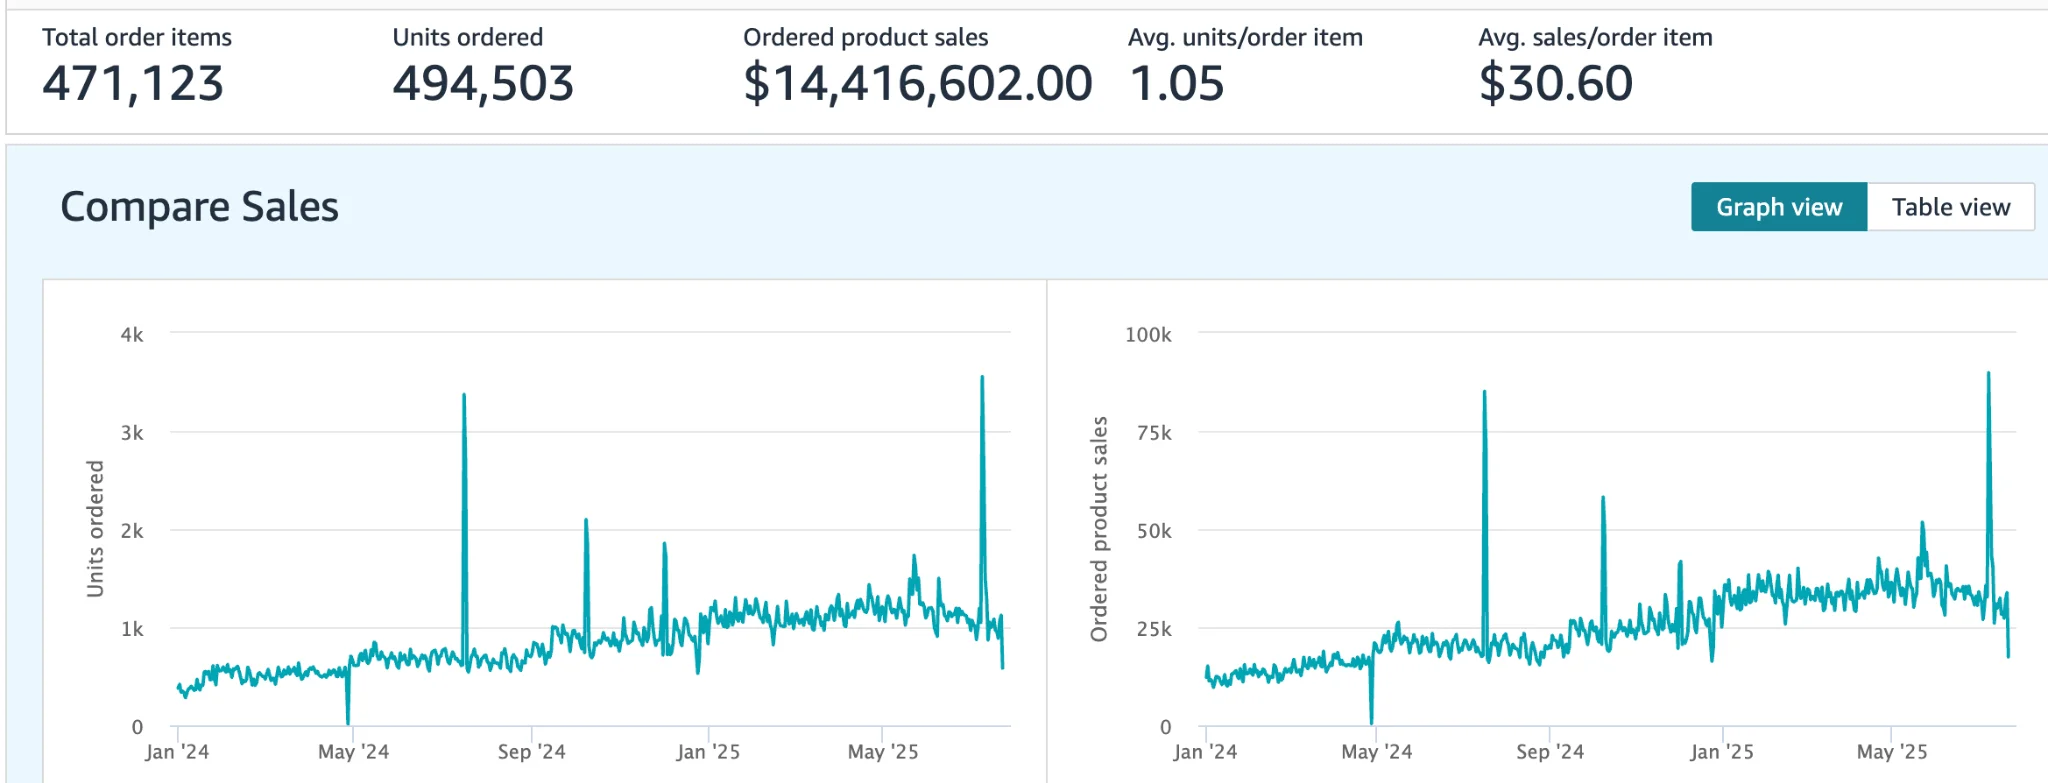Click the 4k y-axis label
The height and width of the screenshot is (783, 2048).
(x=132, y=335)
